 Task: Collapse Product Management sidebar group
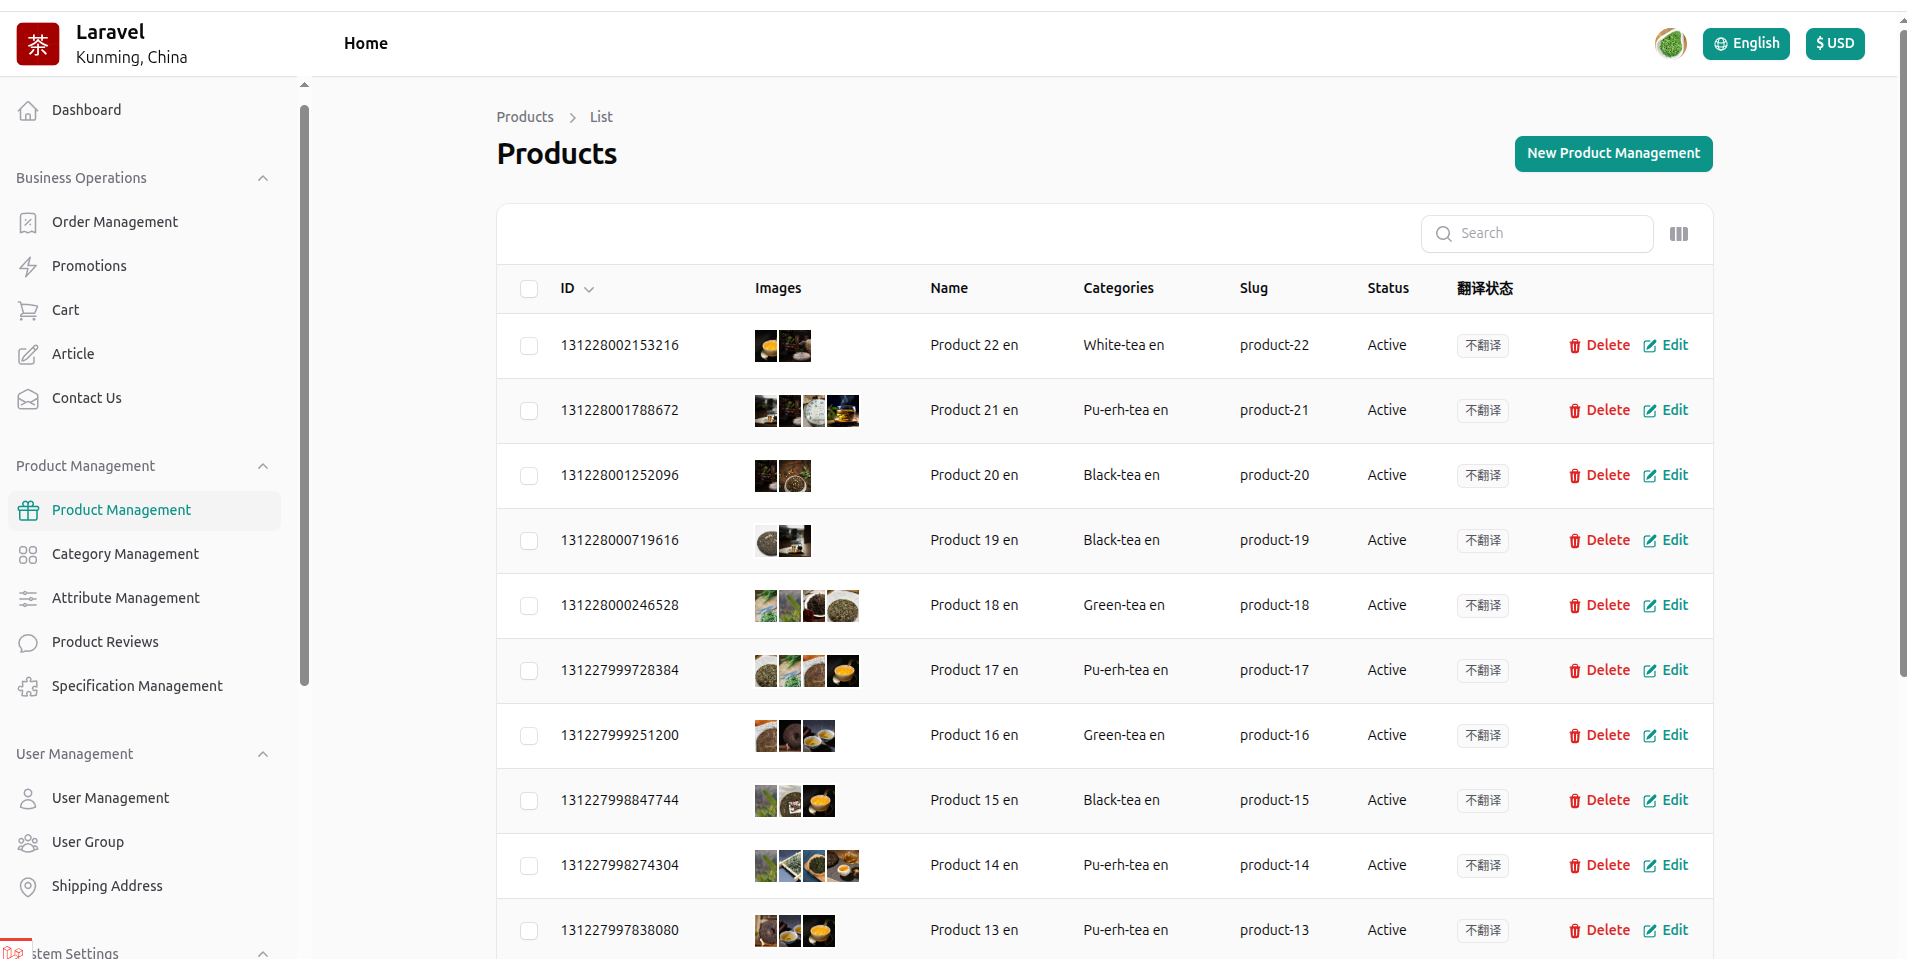click(263, 467)
